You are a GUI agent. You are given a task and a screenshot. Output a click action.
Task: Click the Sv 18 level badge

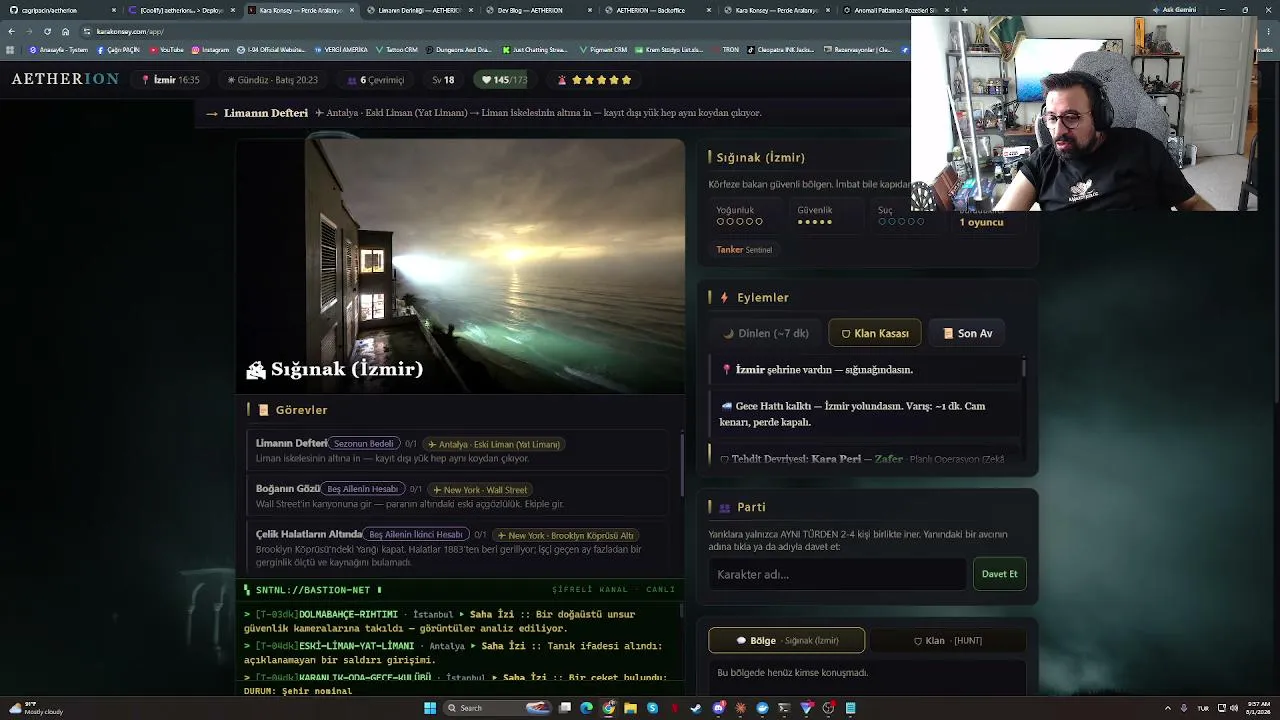[443, 80]
